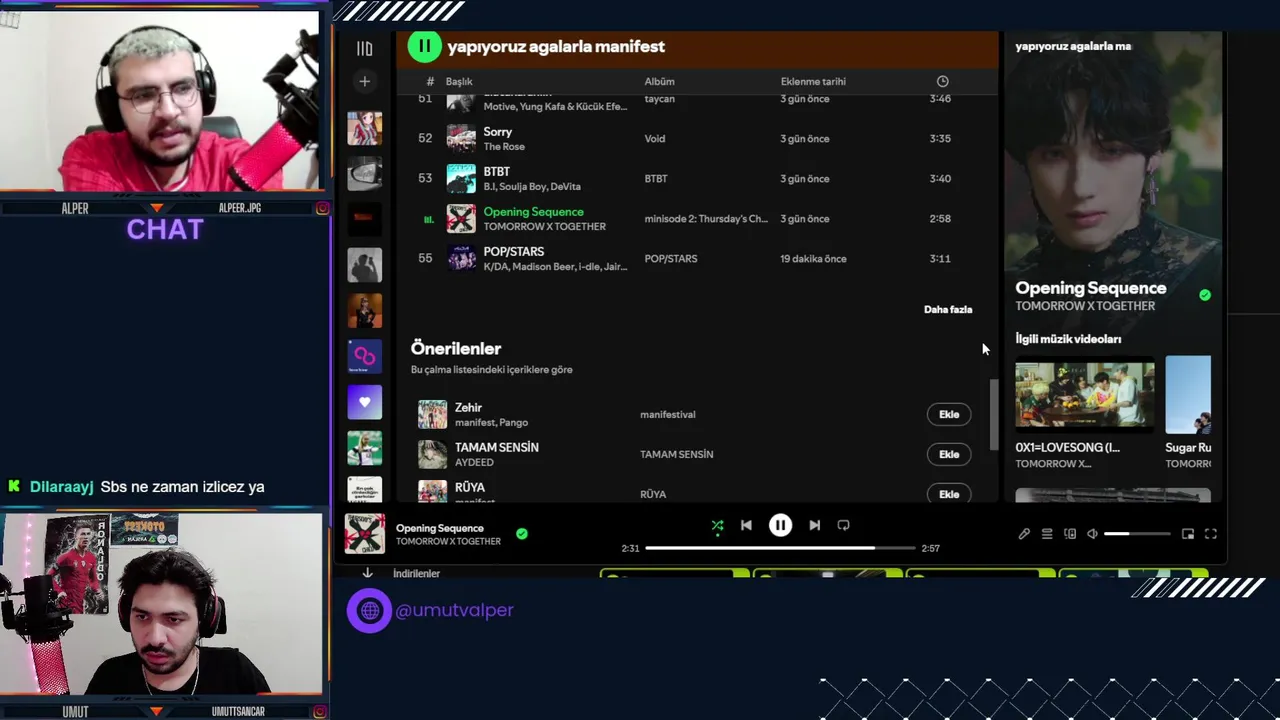
Task: Select the POP/STARS track title
Action: pos(514,252)
